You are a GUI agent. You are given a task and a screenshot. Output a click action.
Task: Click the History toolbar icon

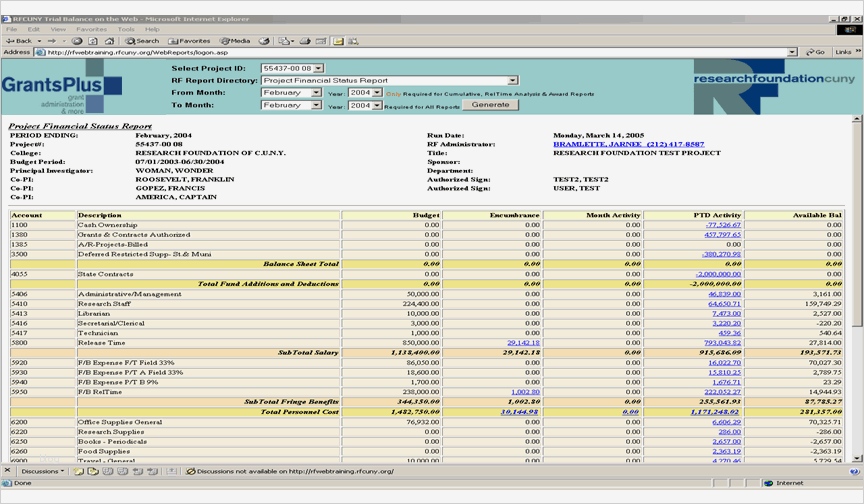(264, 41)
